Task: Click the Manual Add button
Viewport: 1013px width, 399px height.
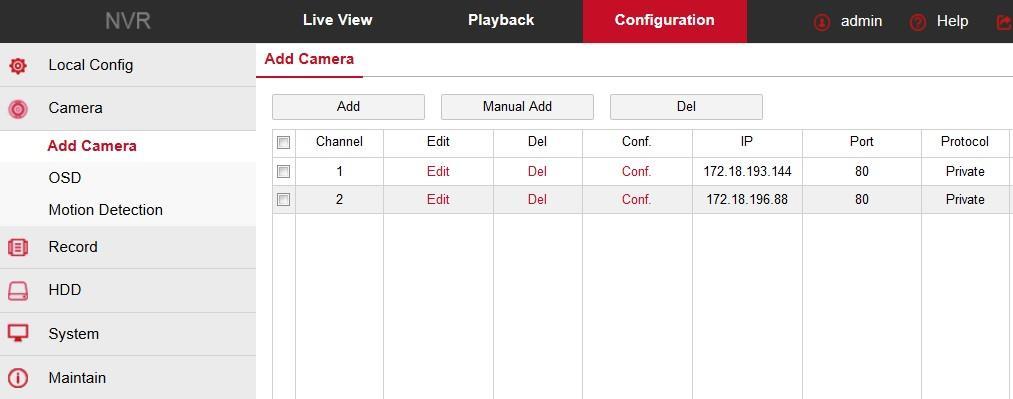Action: (x=517, y=107)
